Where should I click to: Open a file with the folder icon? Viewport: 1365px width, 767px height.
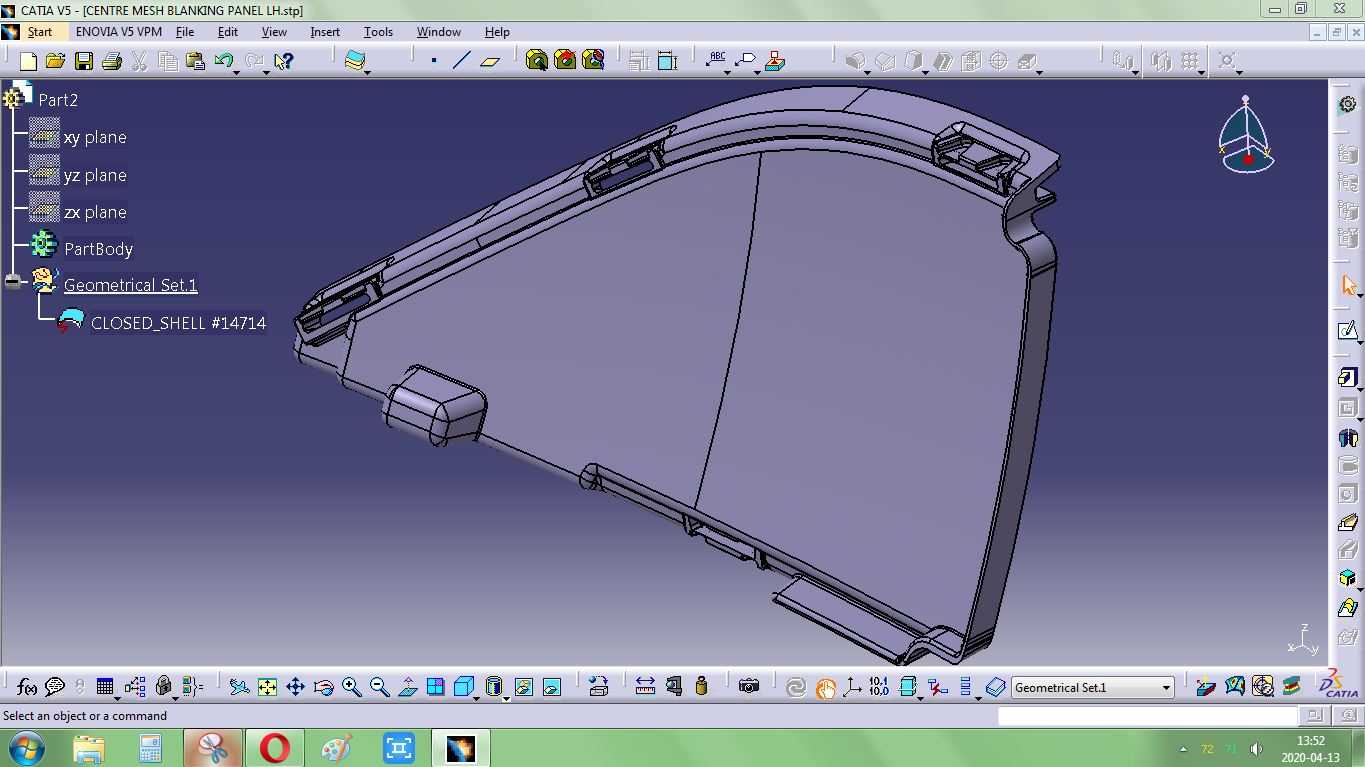(56, 61)
